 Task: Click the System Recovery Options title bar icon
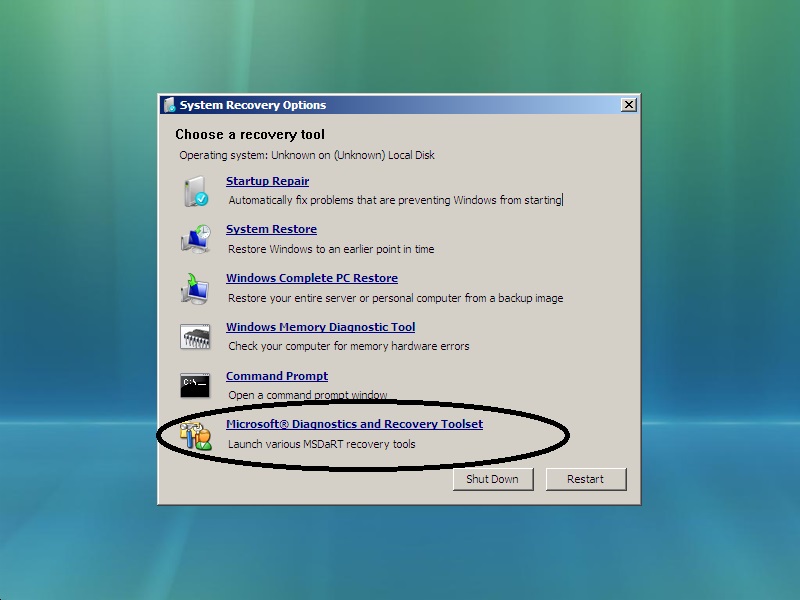169,105
